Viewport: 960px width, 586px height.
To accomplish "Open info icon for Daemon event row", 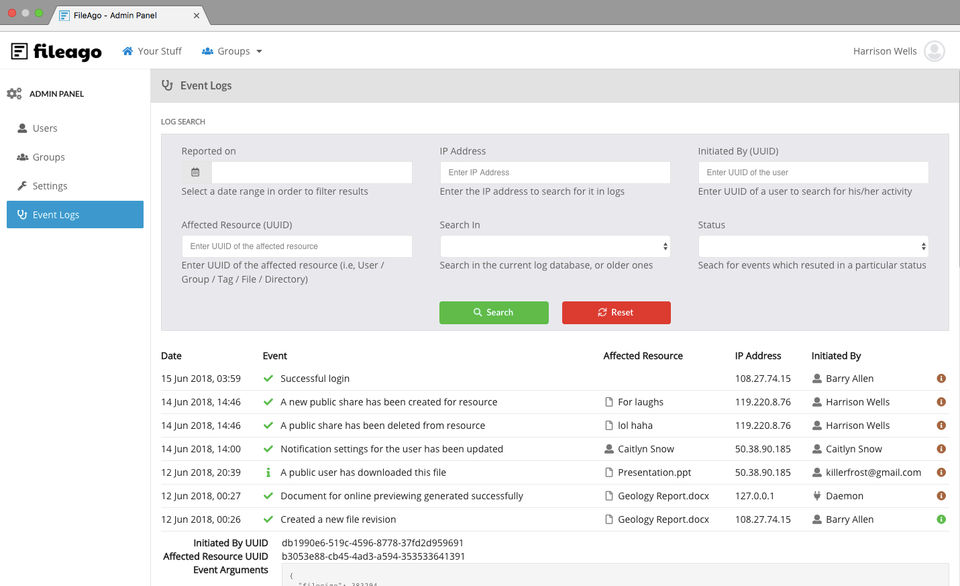I will point(941,496).
